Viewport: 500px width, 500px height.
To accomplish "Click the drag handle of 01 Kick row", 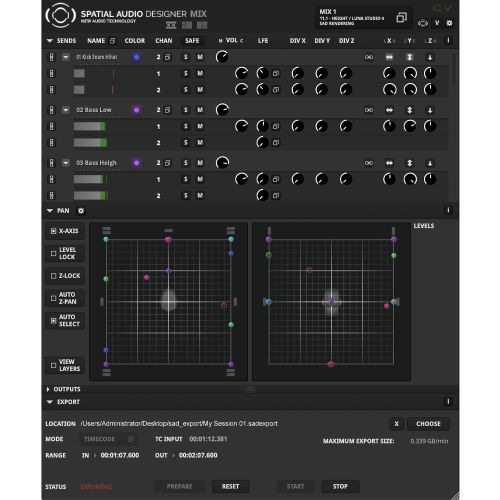I will [x=51, y=57].
